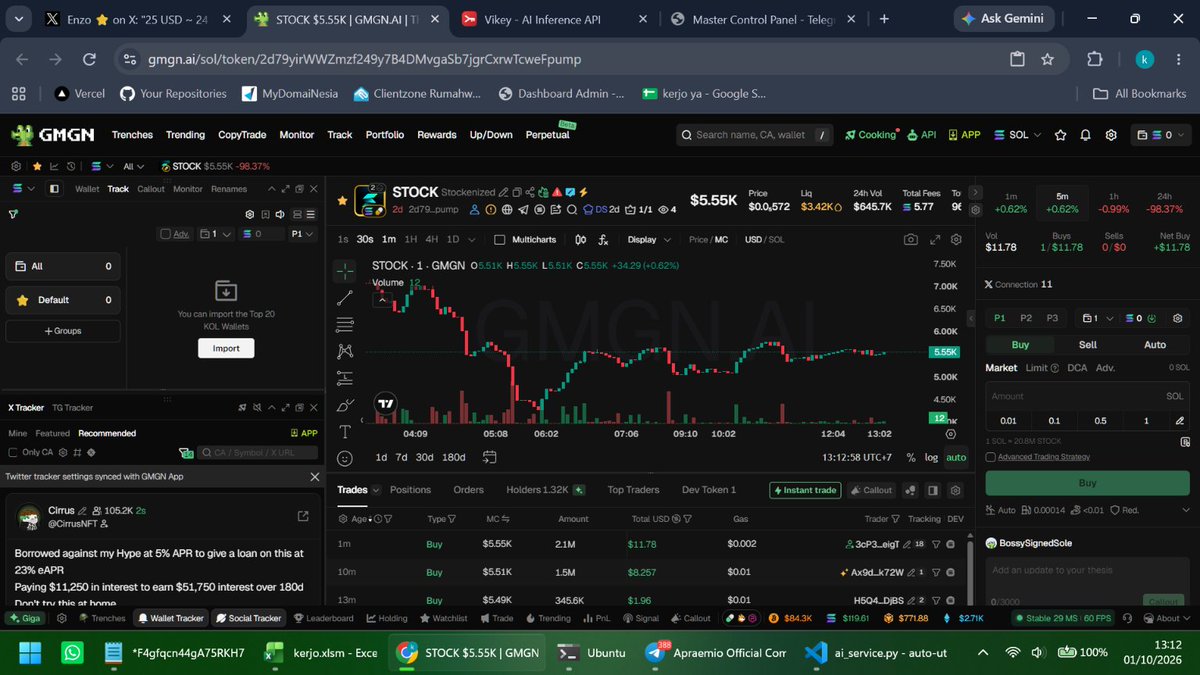Toggle the Multicharts checkbox
This screenshot has height=675, width=1200.
[500, 240]
